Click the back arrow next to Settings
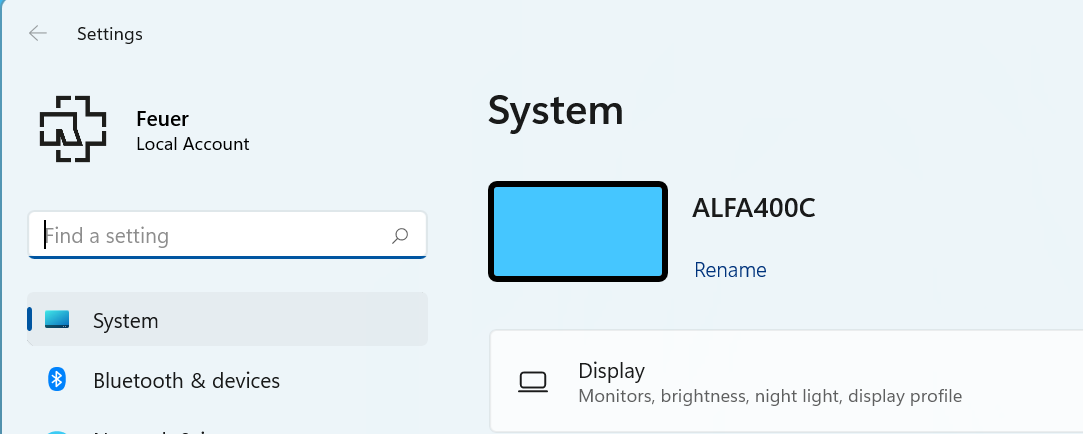Viewport: 1083px width, 434px height. (37, 33)
